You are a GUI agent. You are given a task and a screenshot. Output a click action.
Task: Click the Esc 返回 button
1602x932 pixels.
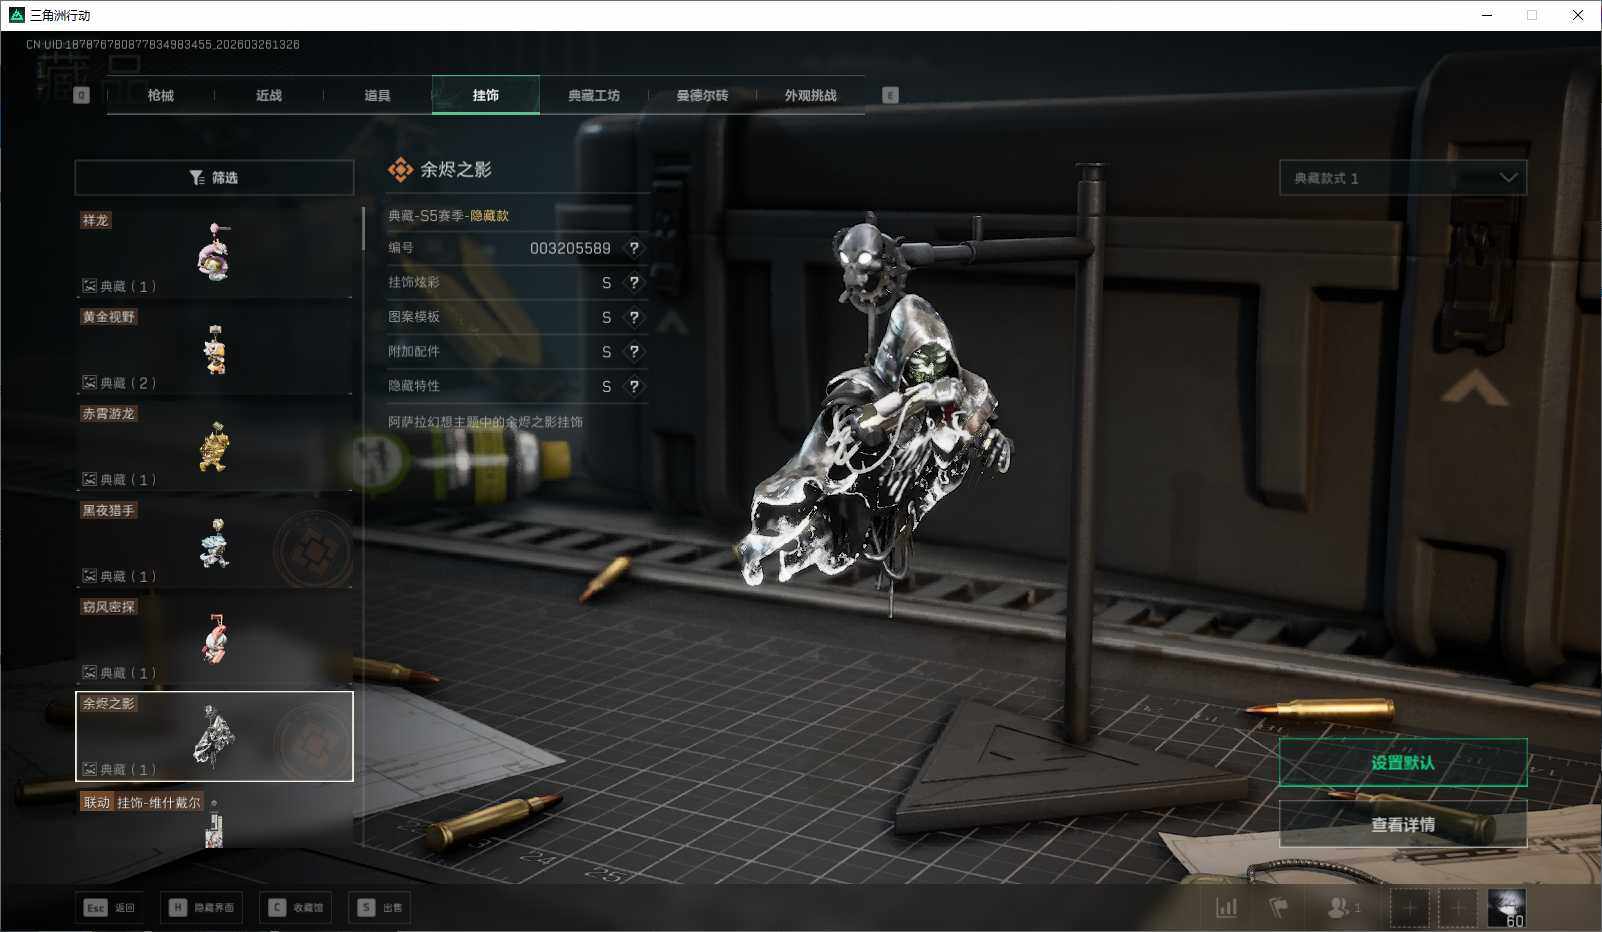click(110, 907)
